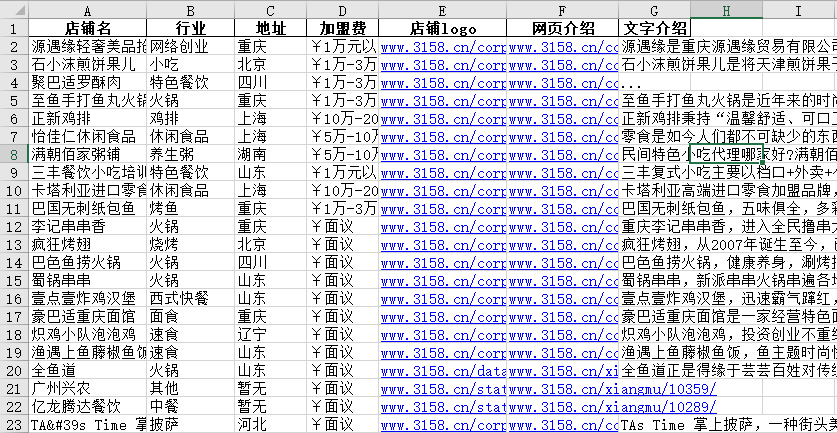This screenshot has height=433, width=837.
Task: Select the cell 正新鸡排 in column A
Action: tap(88, 119)
